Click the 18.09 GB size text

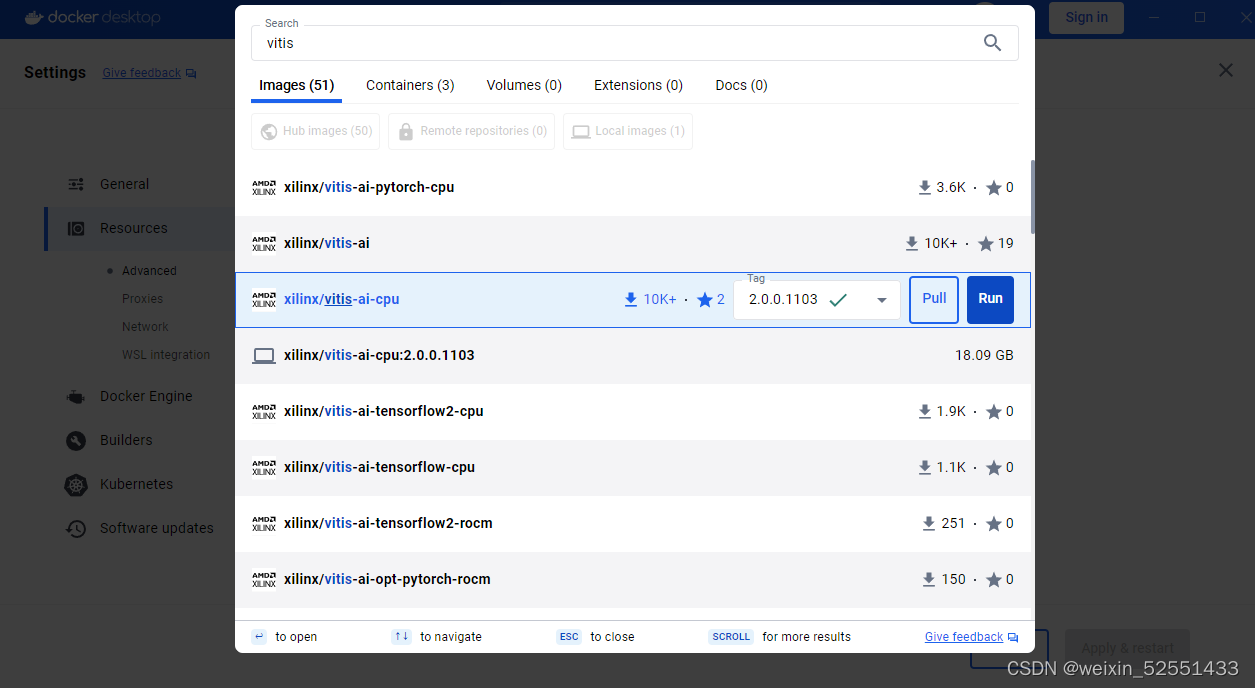point(984,355)
